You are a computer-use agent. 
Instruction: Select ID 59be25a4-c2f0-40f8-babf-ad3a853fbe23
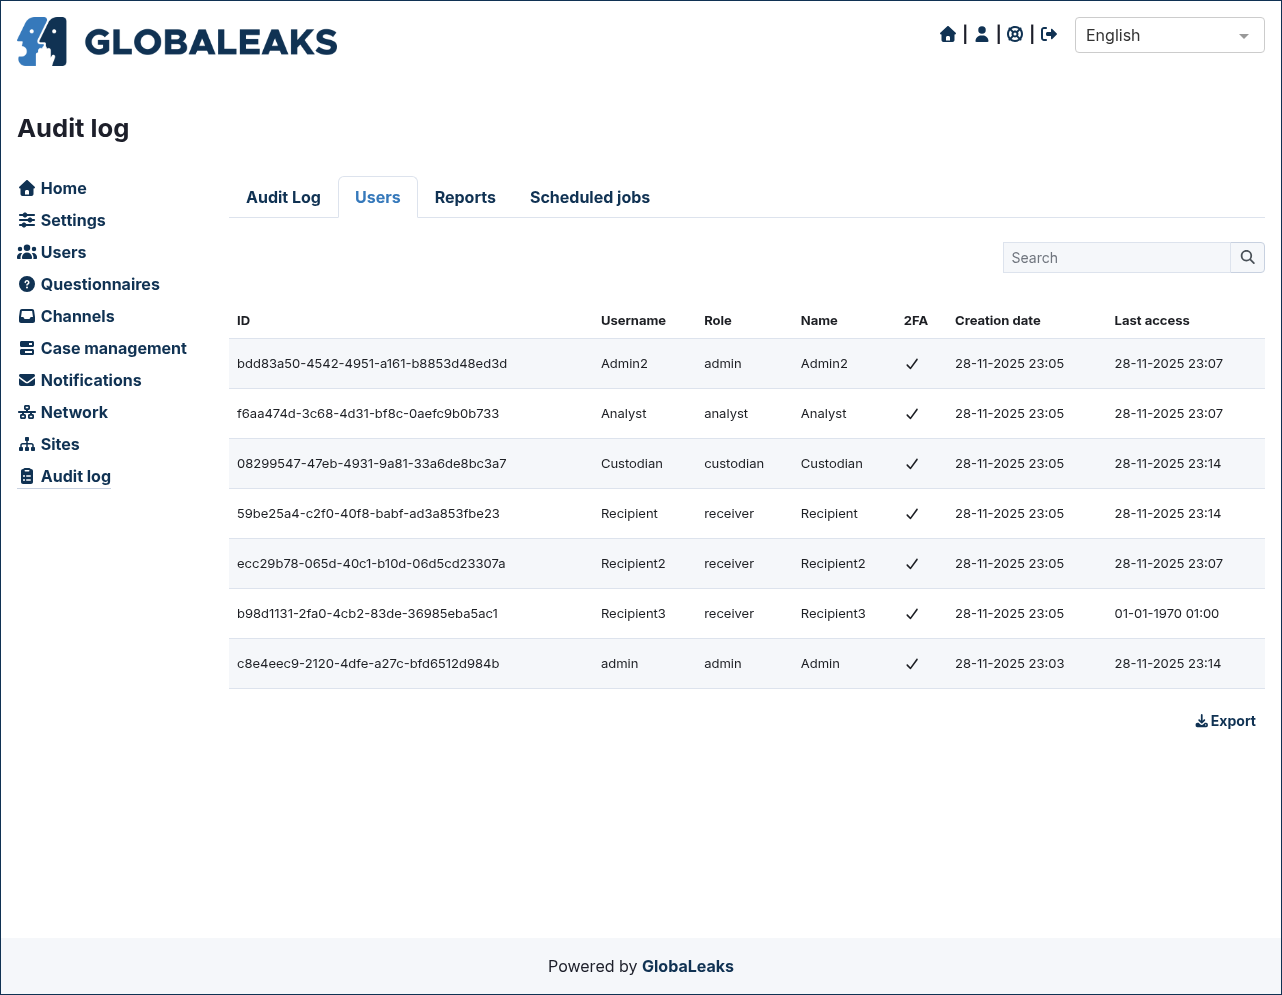(368, 514)
